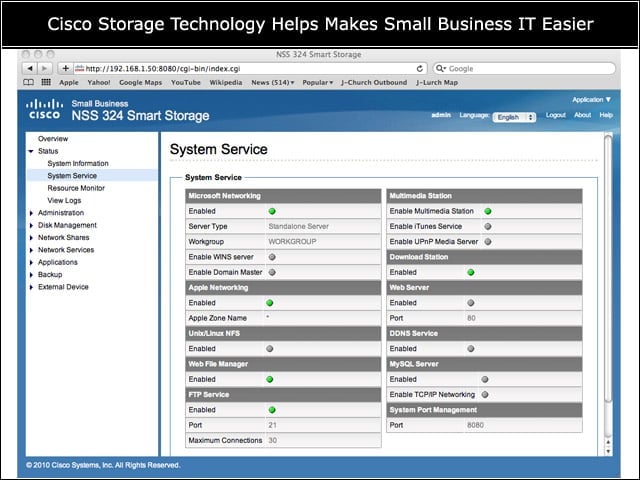Image resolution: width=640 pixels, height=480 pixels.
Task: Click the Google search field
Action: tap(524, 69)
